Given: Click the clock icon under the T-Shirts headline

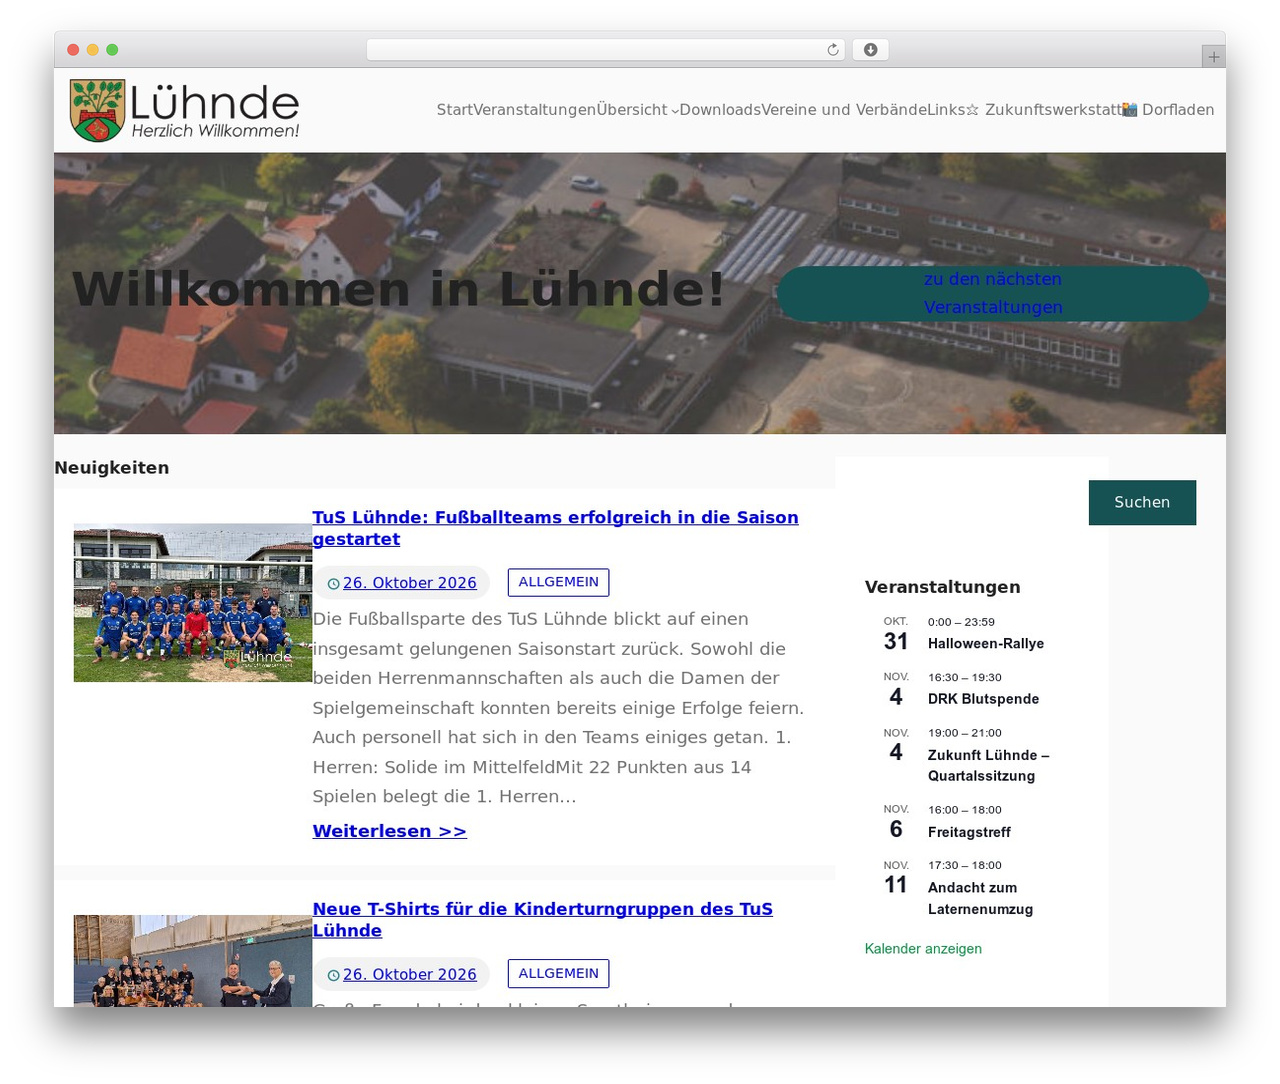Looking at the screenshot, I should click(x=334, y=975).
